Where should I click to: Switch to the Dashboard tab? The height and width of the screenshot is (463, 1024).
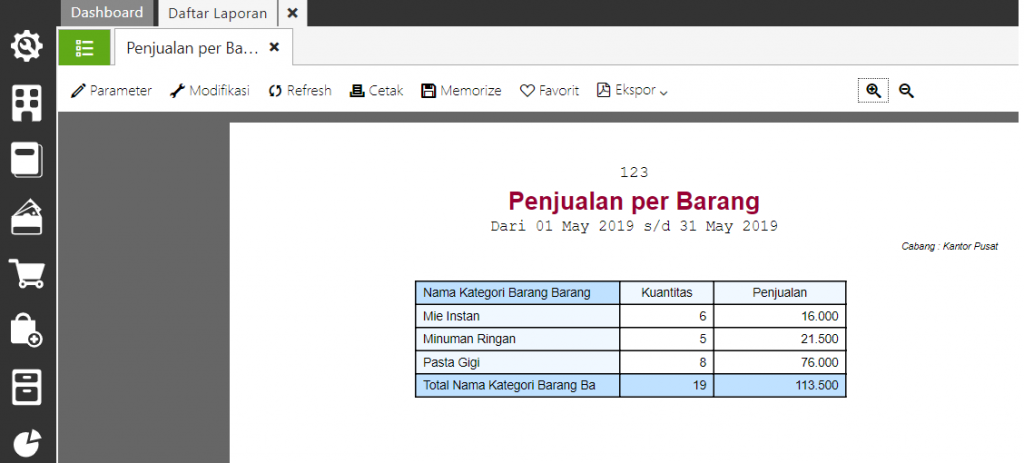pos(107,13)
